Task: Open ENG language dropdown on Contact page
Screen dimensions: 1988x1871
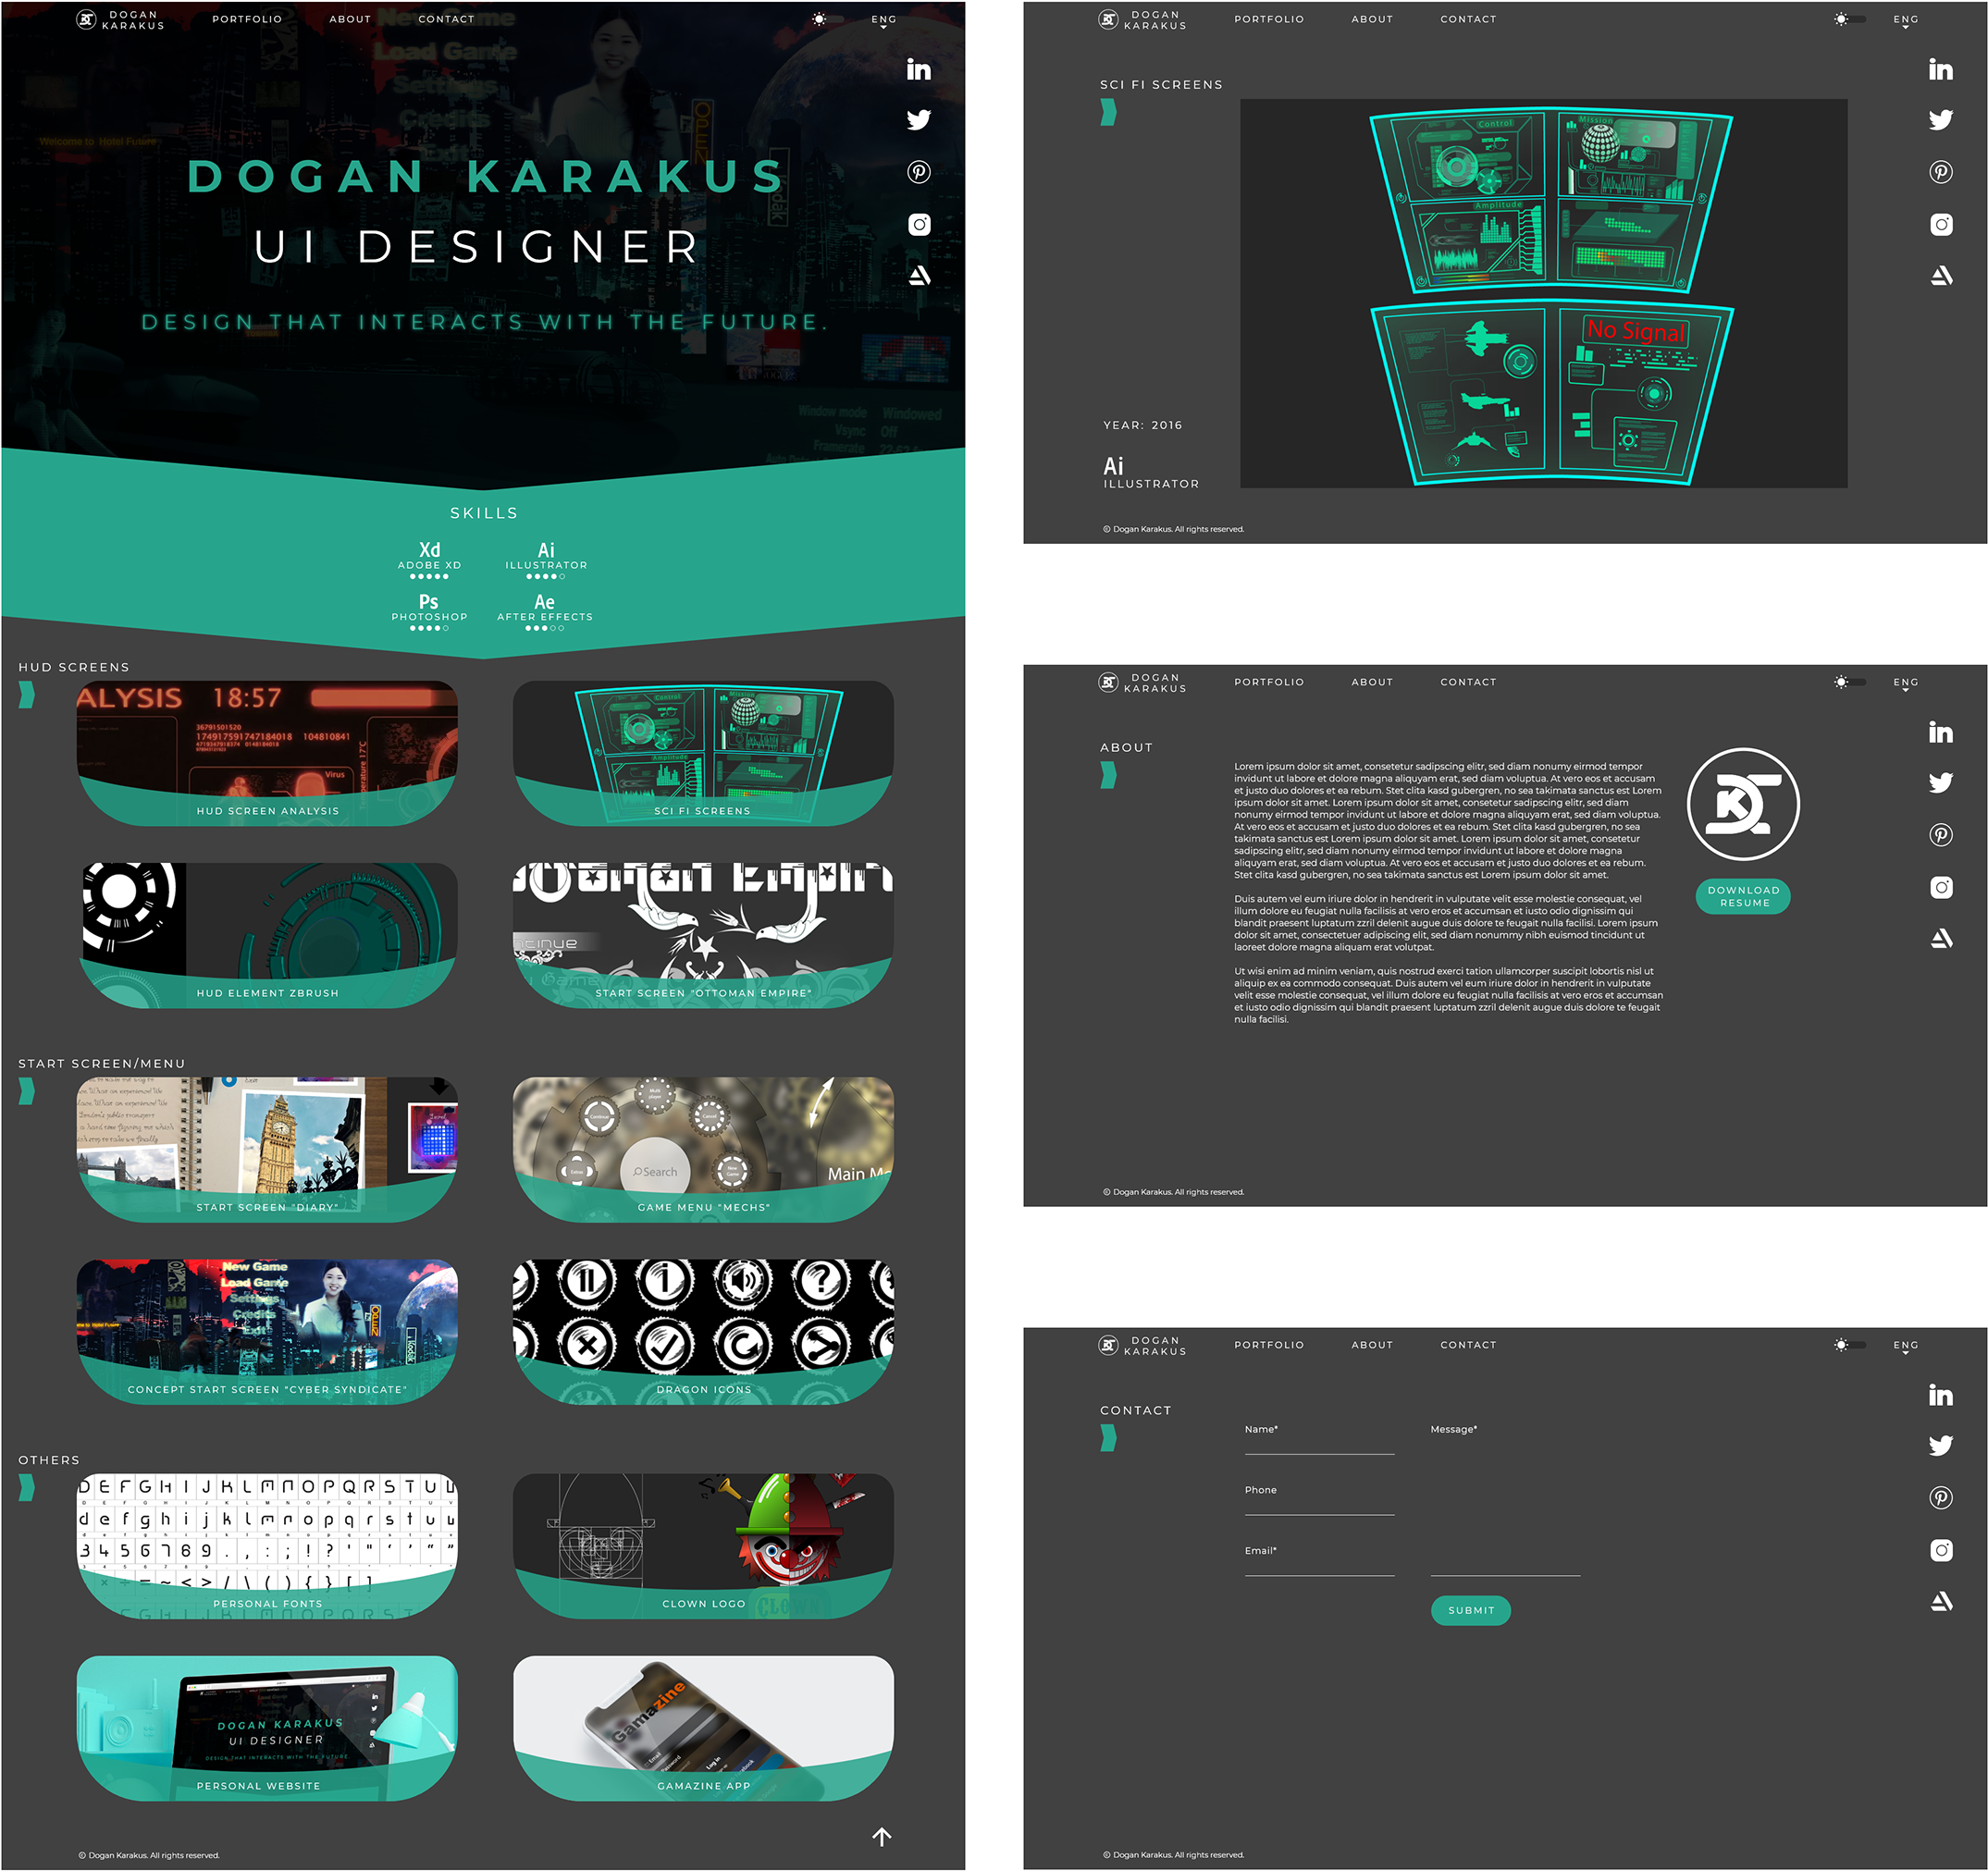Action: click(x=1905, y=1347)
